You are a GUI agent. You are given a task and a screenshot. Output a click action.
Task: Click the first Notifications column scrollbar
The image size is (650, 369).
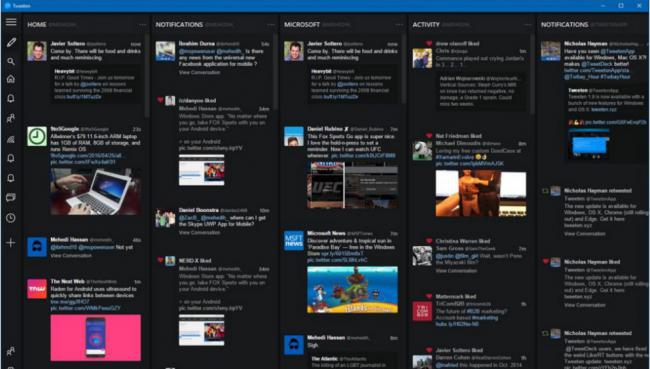tap(275, 73)
